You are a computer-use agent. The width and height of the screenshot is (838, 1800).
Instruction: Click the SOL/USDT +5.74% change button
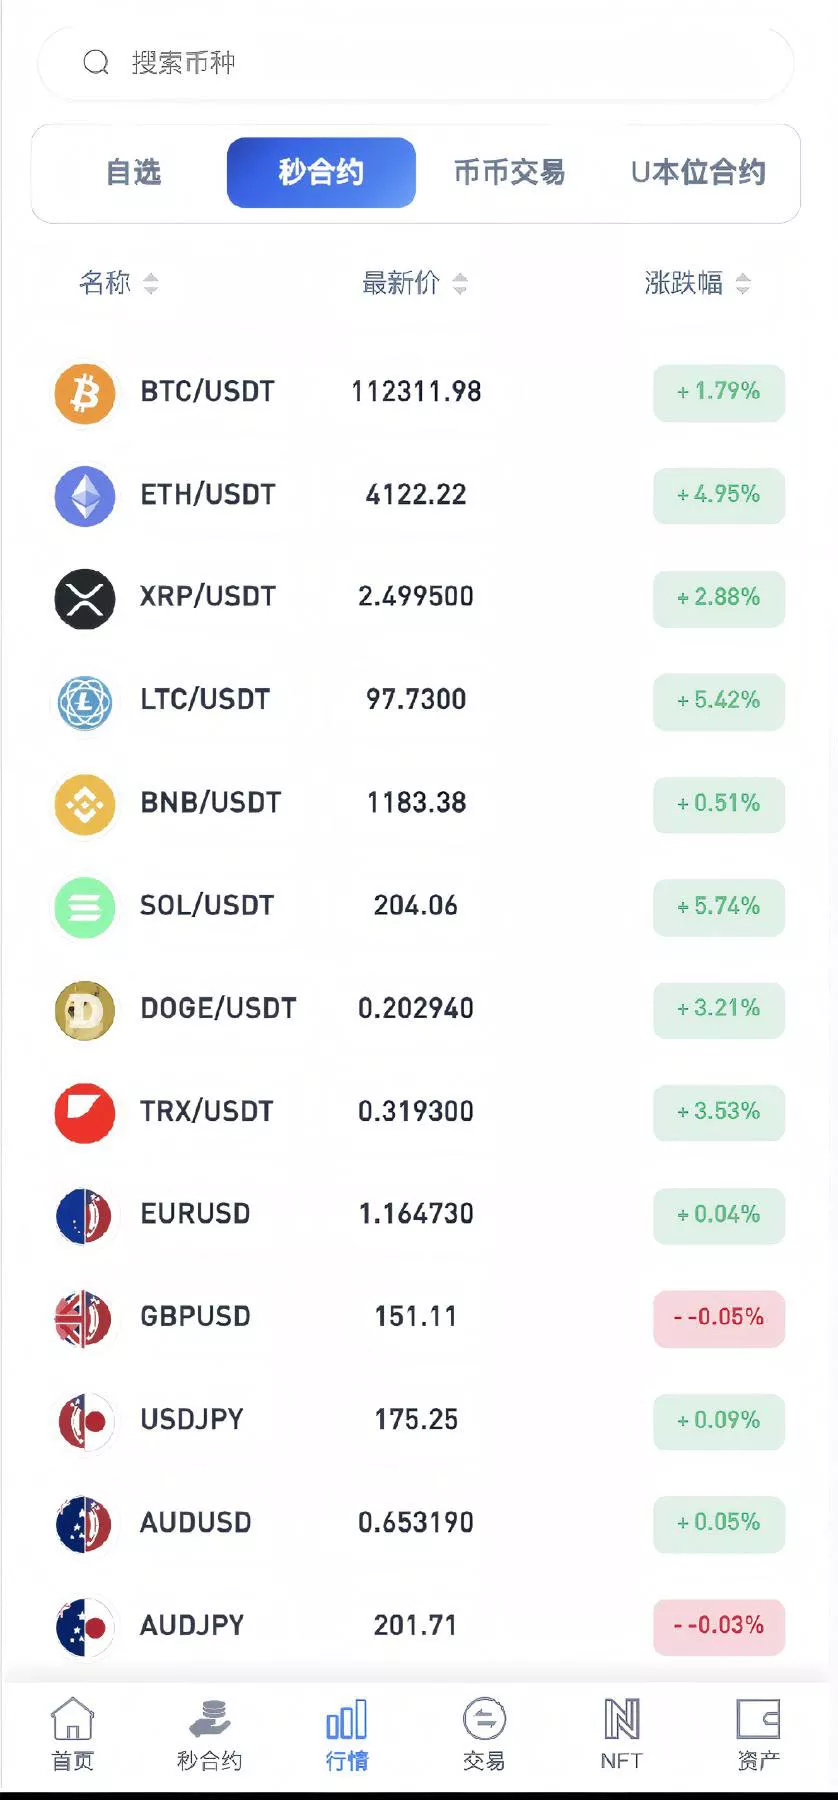(718, 907)
